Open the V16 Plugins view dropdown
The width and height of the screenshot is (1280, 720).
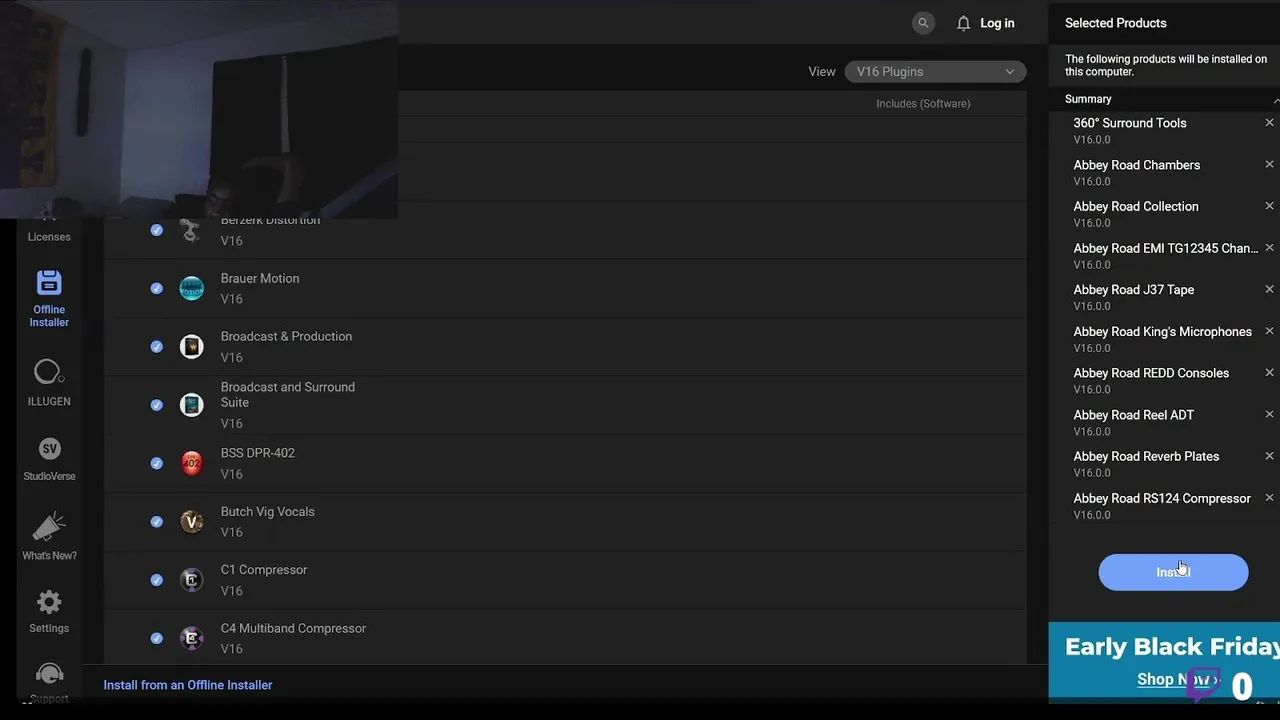click(935, 72)
